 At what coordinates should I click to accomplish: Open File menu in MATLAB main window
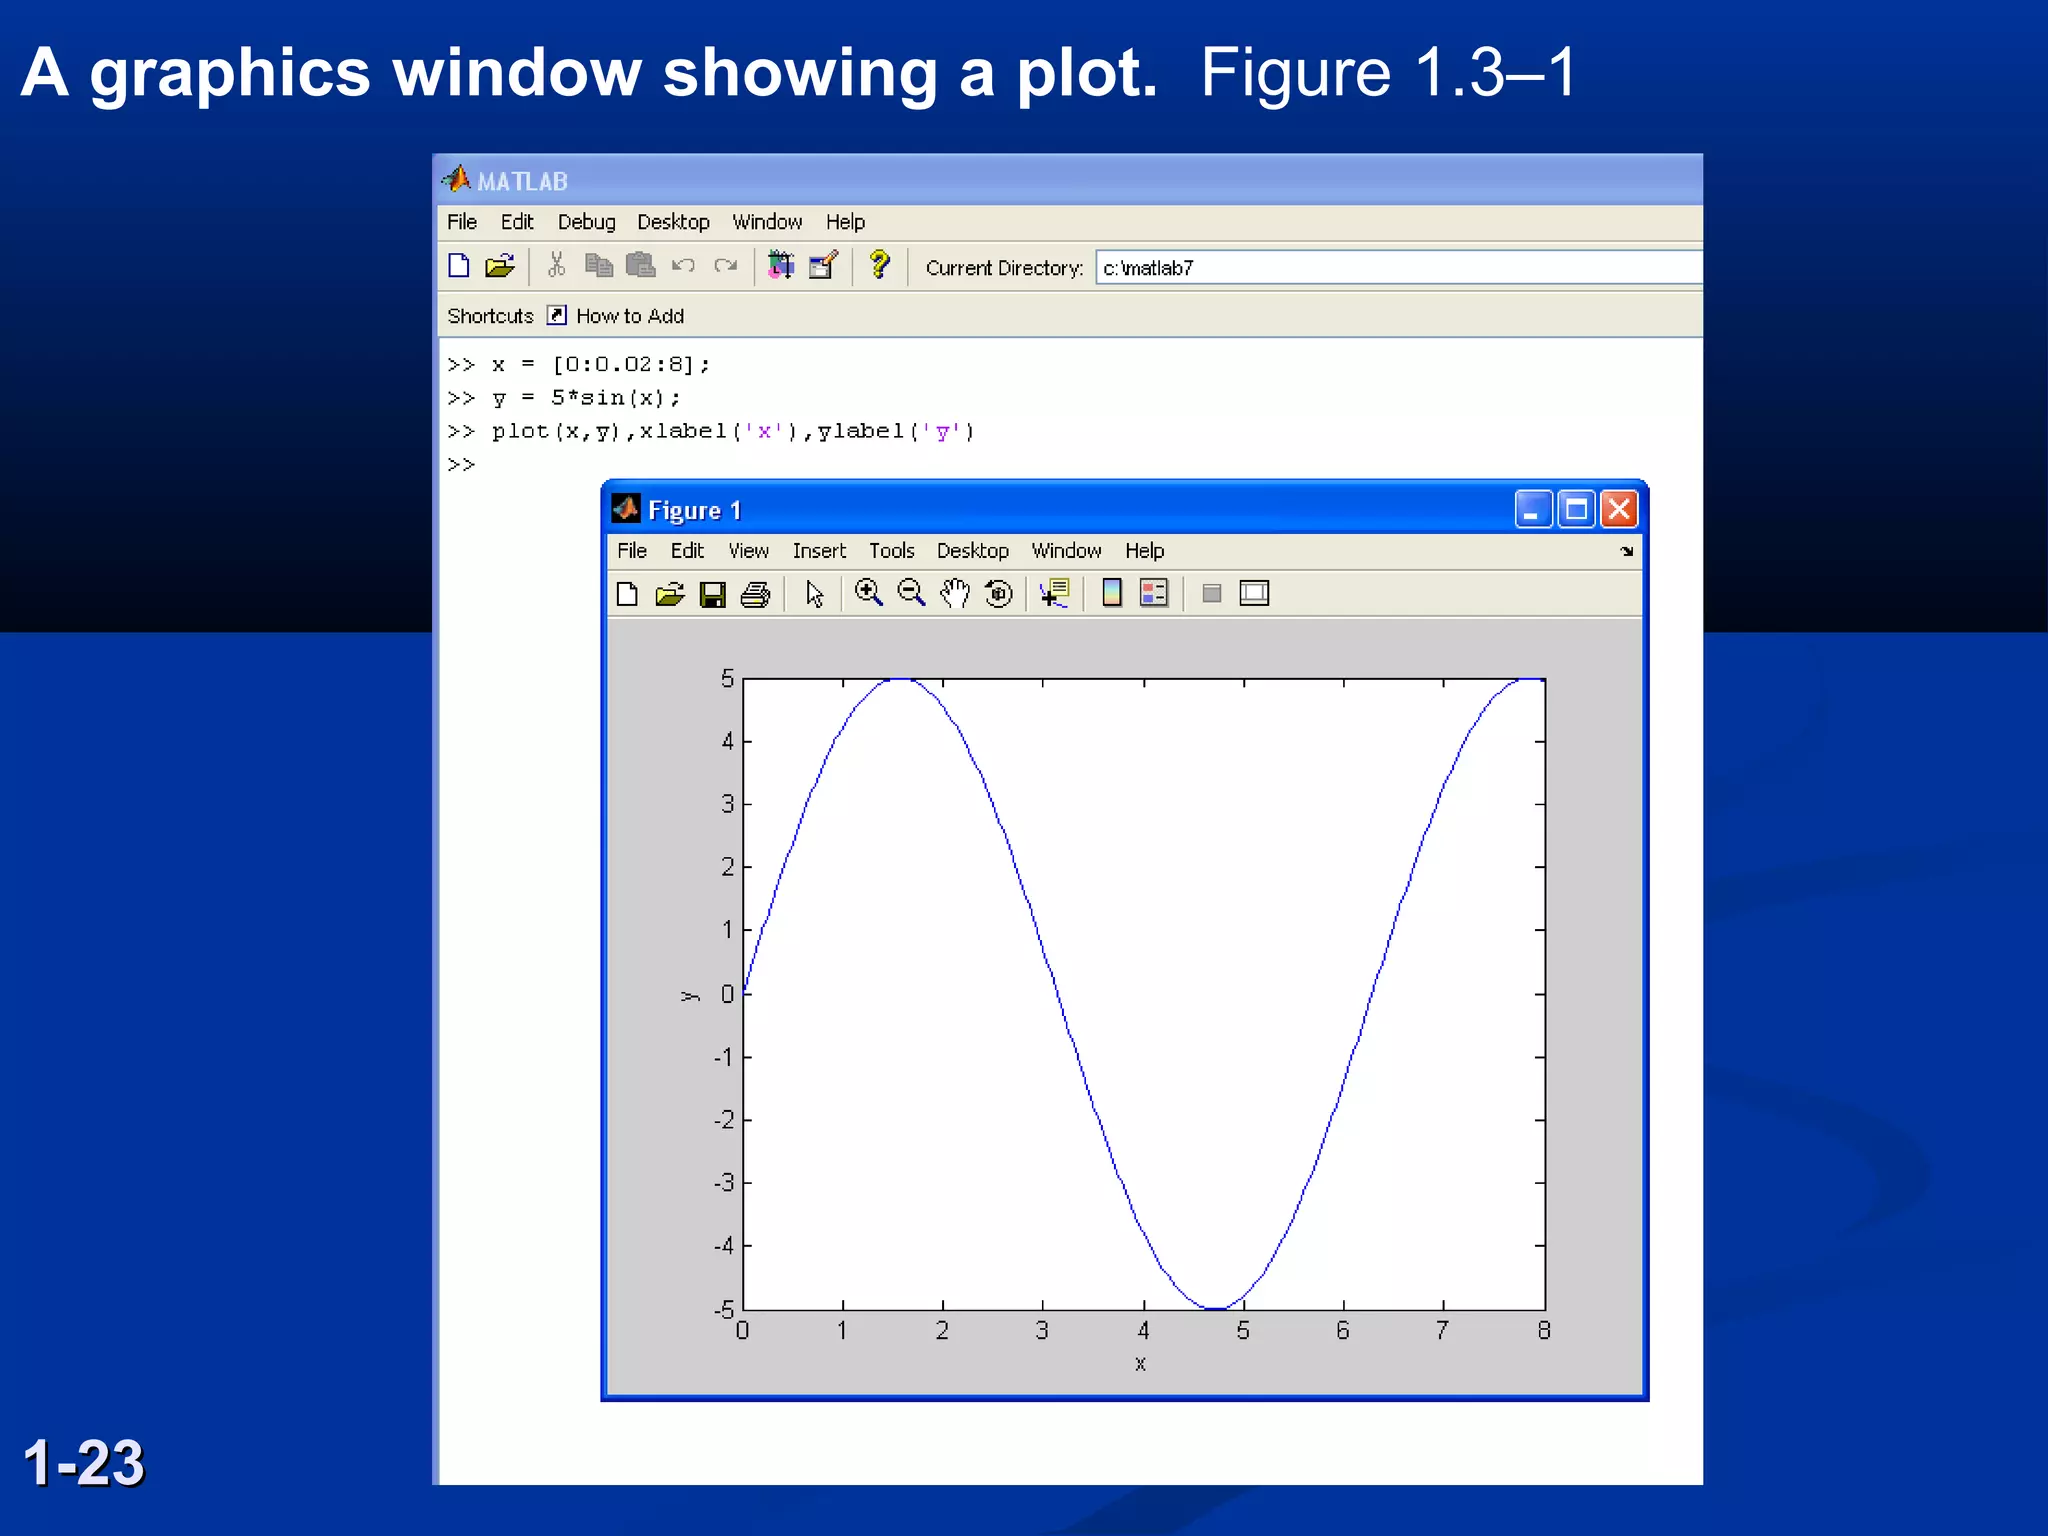pos(462,222)
